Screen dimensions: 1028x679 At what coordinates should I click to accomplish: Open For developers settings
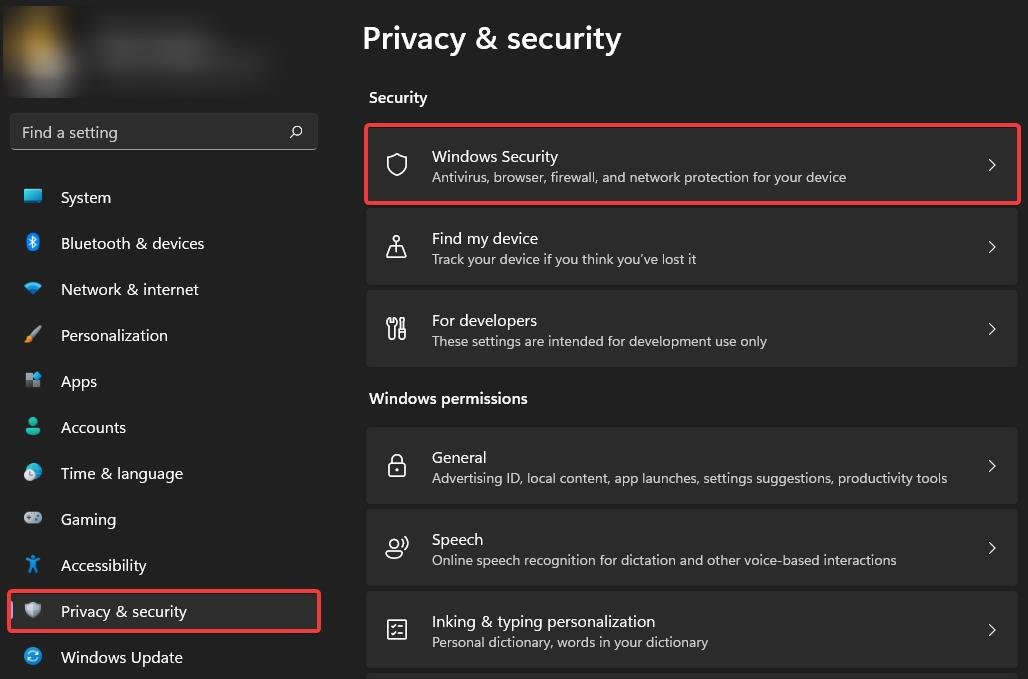[692, 328]
